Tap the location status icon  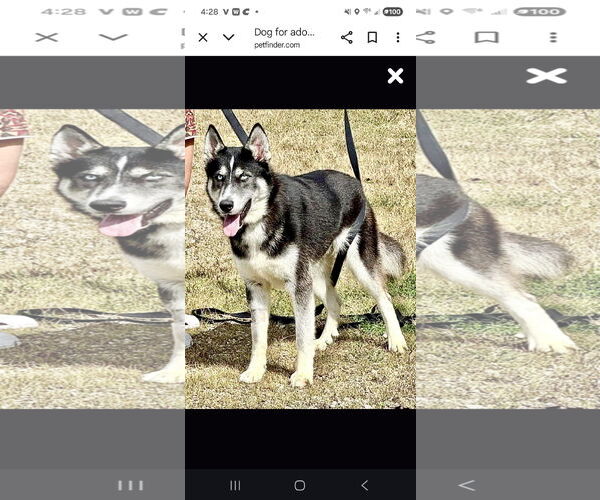click(357, 12)
